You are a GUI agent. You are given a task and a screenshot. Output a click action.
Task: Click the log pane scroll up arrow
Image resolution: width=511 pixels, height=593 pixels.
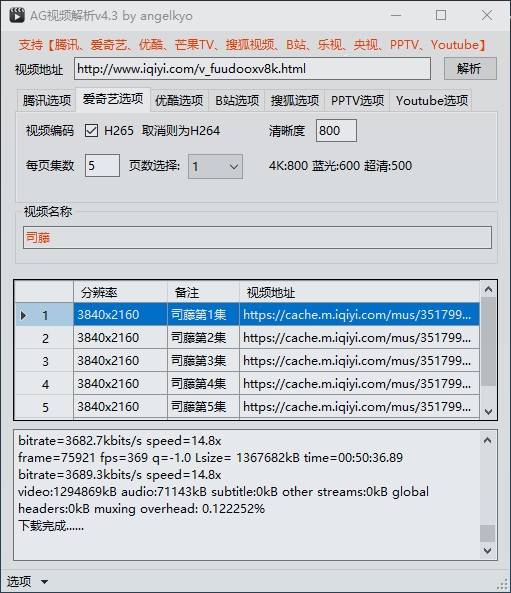pos(488,440)
